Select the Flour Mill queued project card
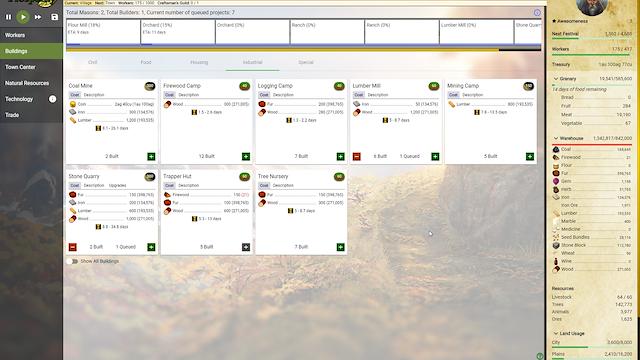This screenshot has height=360, width=640. tap(103, 32)
